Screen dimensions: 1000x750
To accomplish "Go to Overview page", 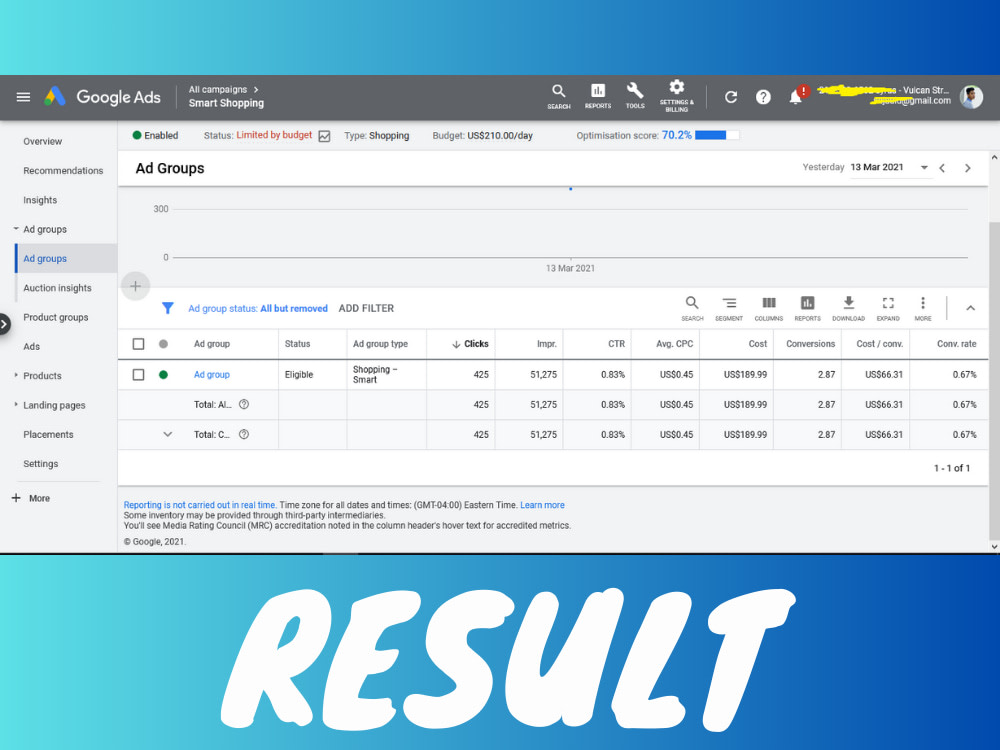I will pos(43,141).
